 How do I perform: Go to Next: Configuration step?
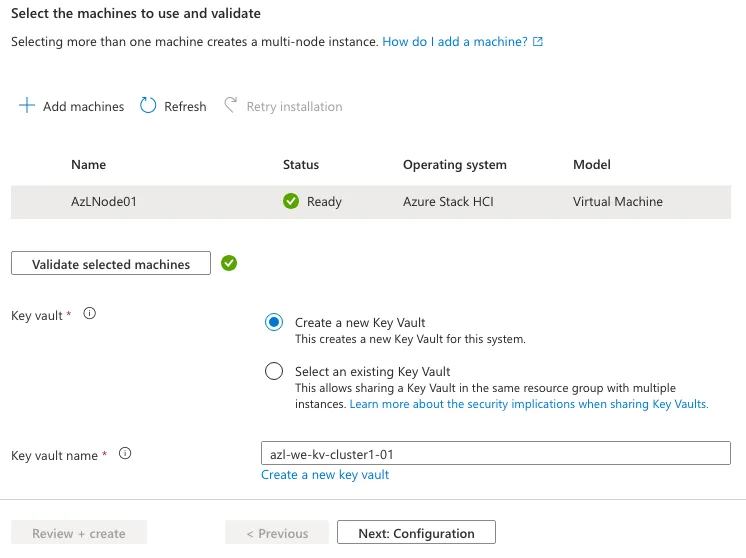[x=416, y=533]
